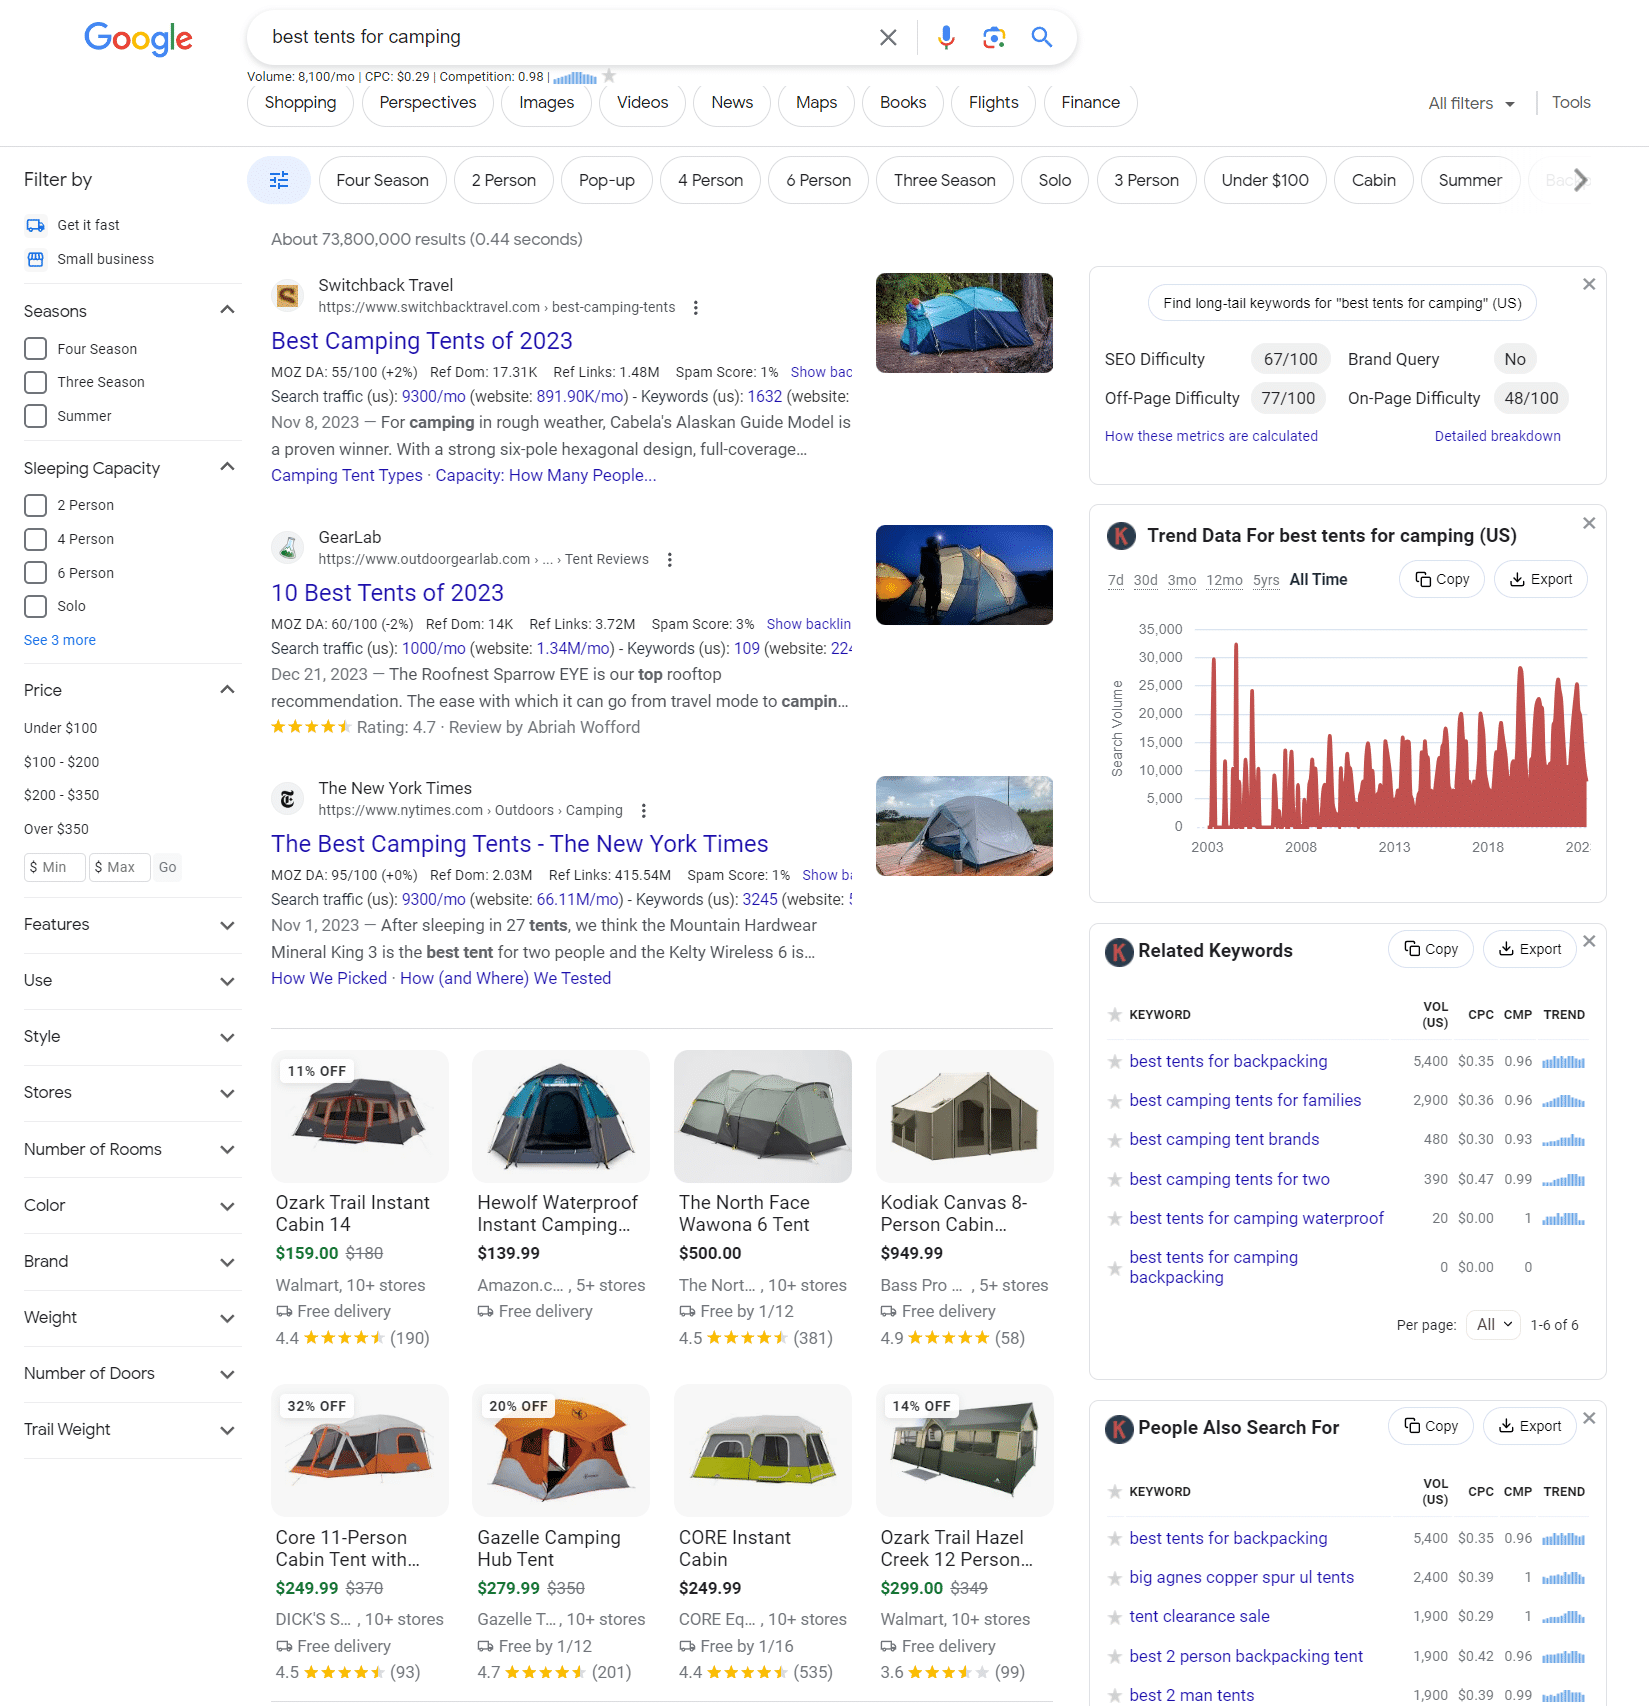This screenshot has width=1649, height=1706.
Task: Close the Trend Data widget
Action: [x=1589, y=524]
